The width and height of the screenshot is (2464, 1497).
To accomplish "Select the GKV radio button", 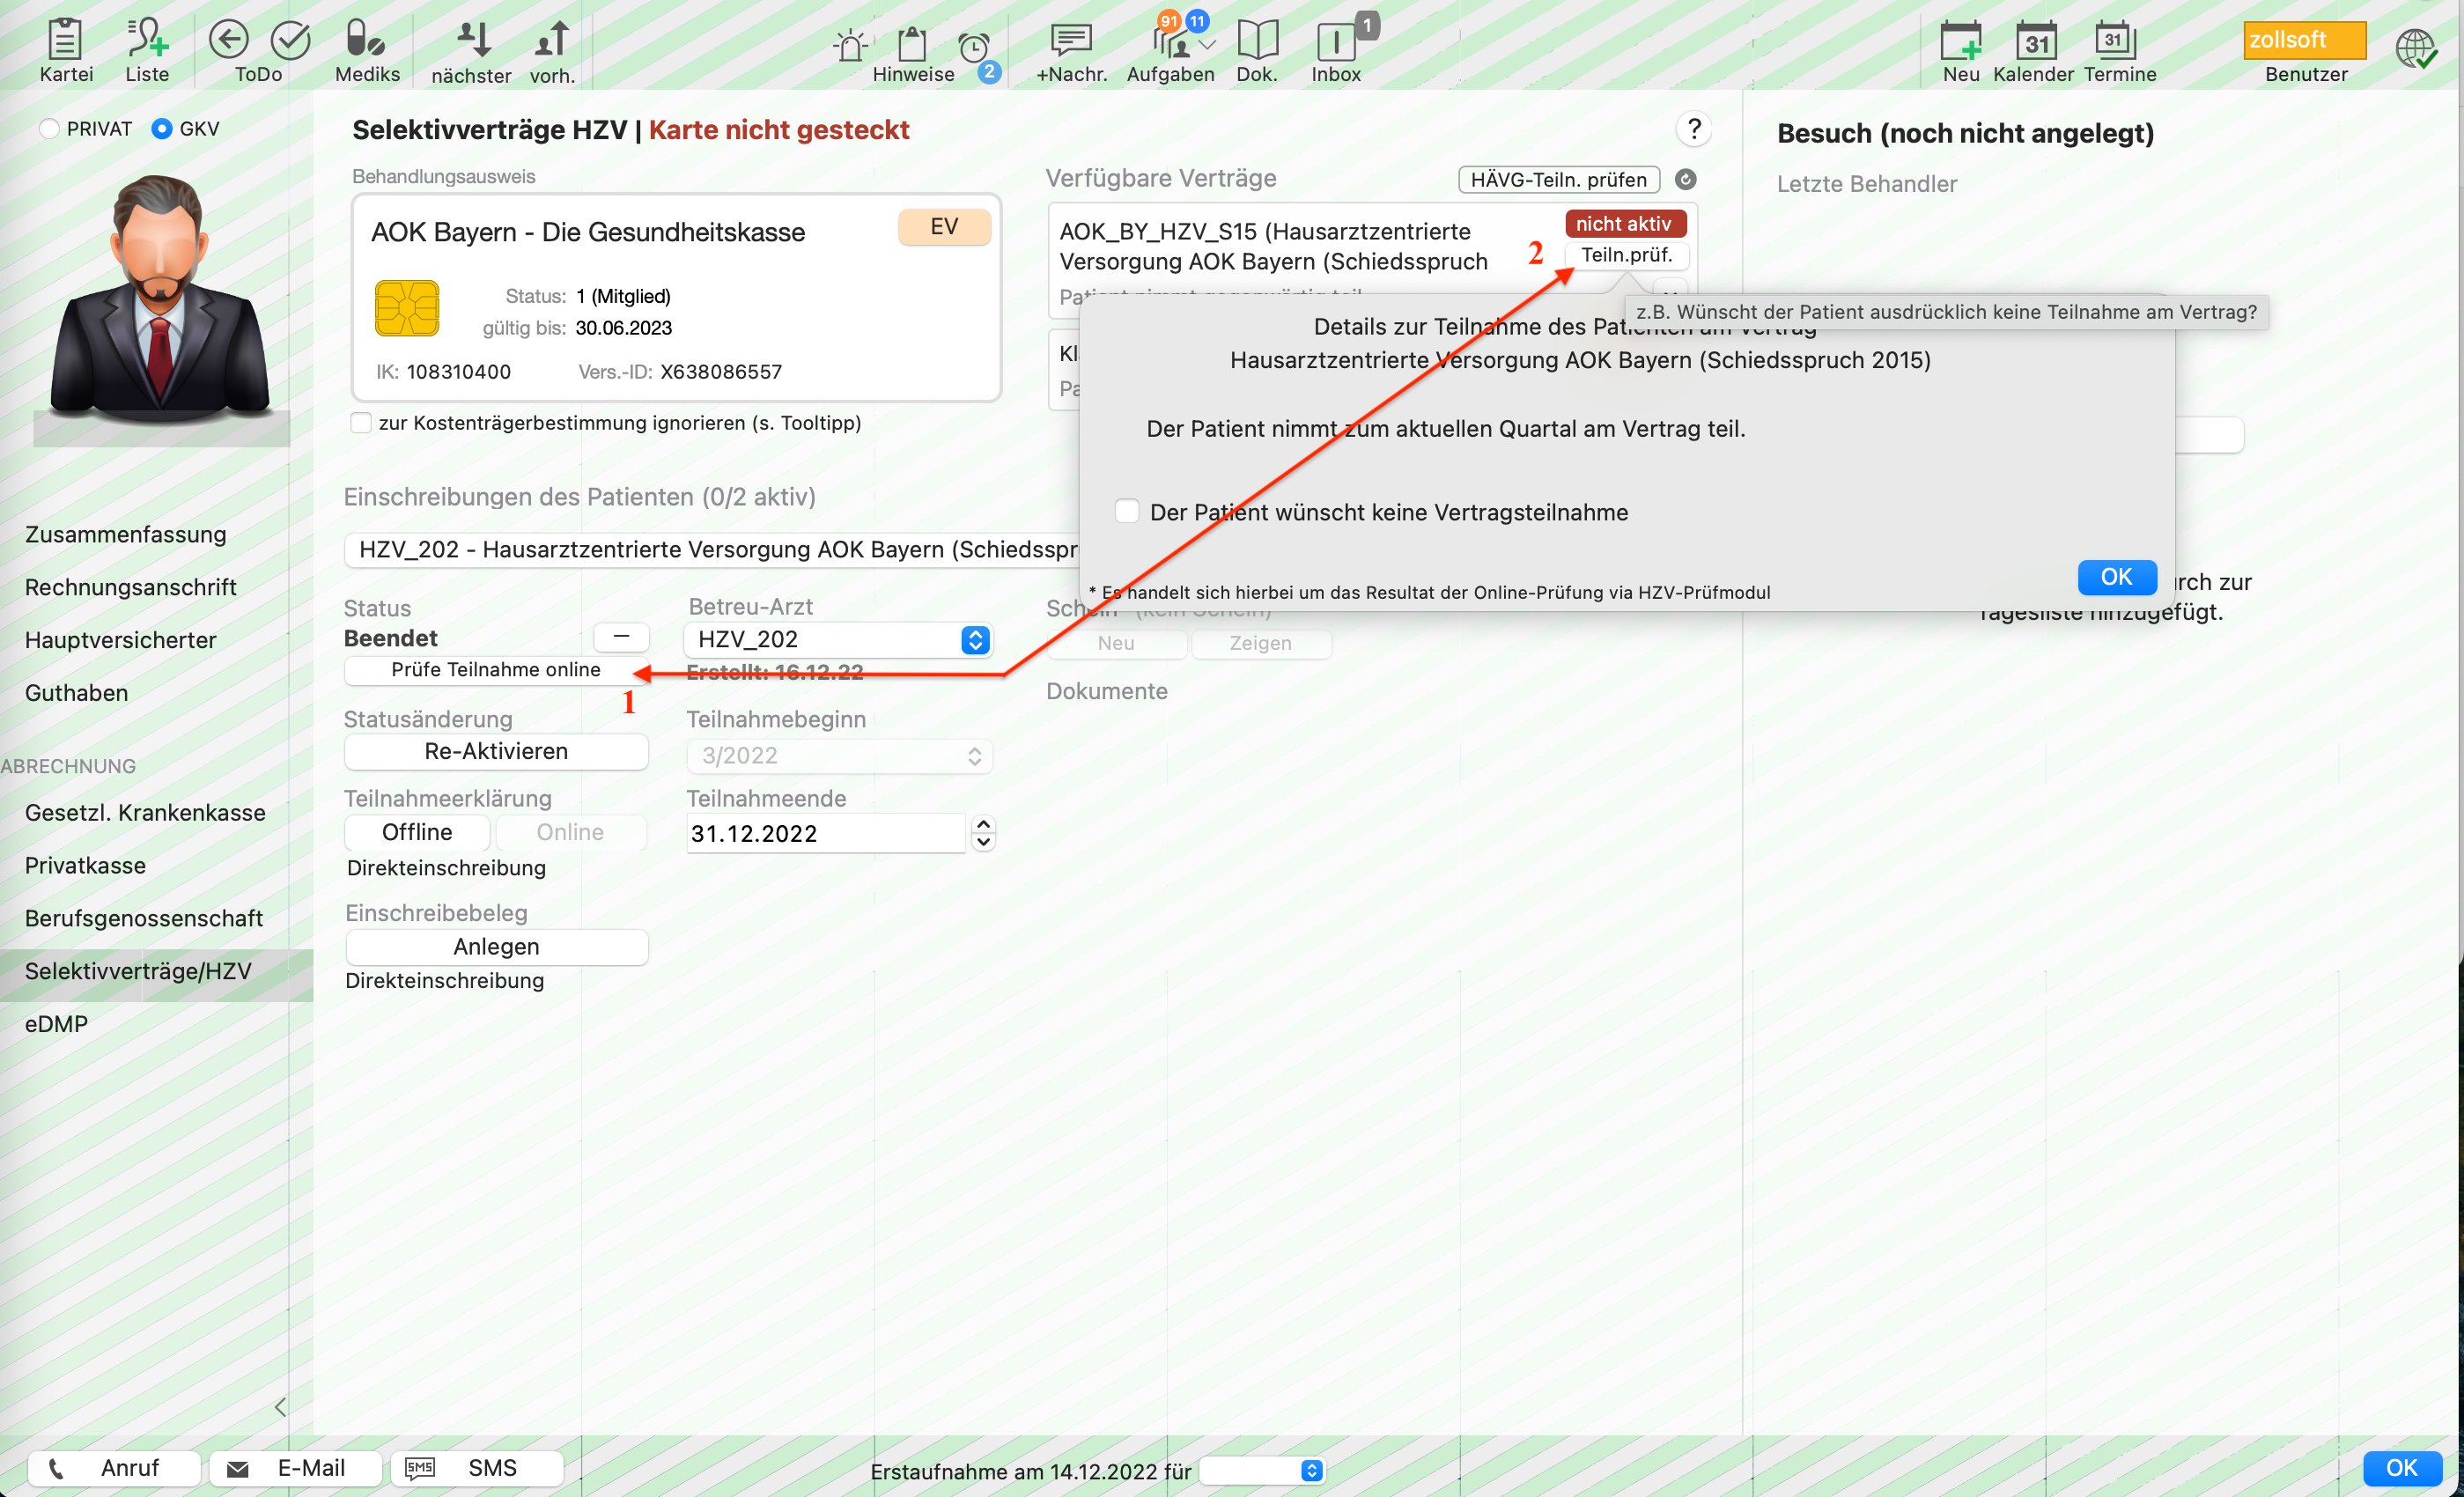I will coord(162,129).
